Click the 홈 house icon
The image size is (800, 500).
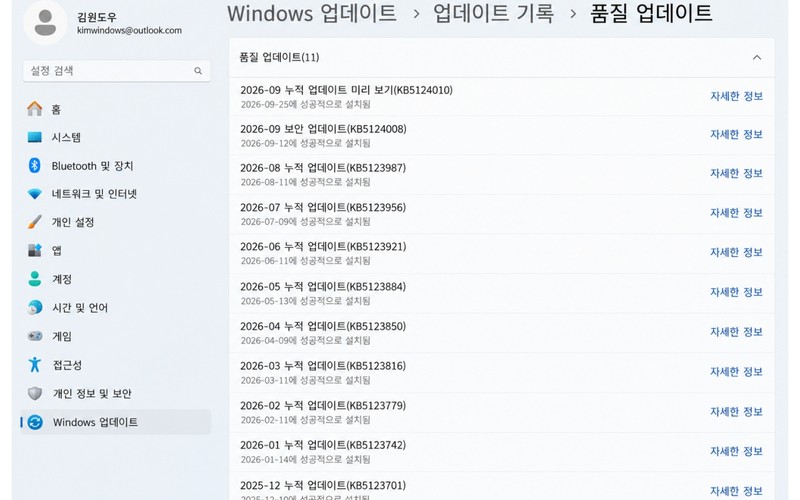click(x=35, y=109)
